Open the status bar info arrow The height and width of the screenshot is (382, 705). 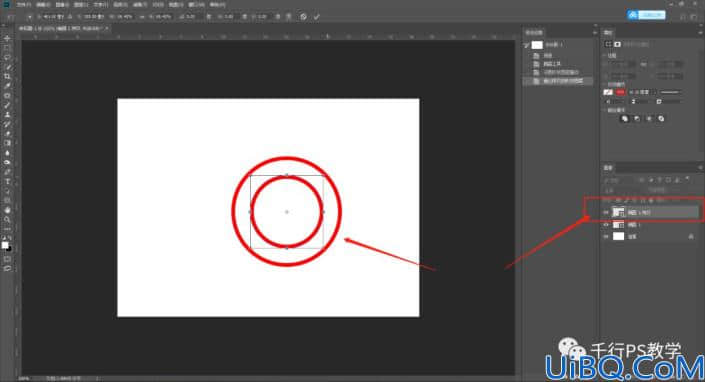click(x=97, y=378)
